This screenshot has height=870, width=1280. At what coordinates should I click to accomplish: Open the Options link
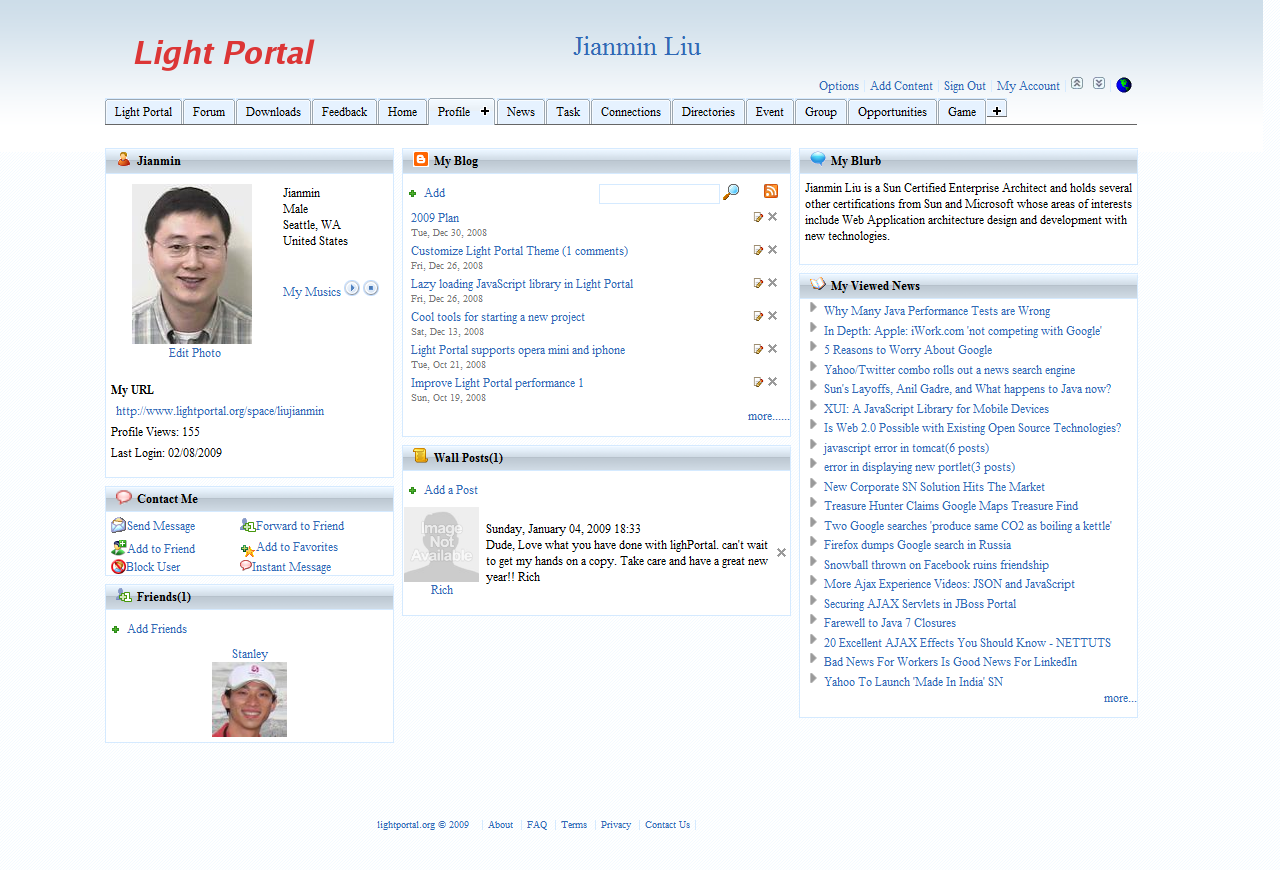[839, 86]
